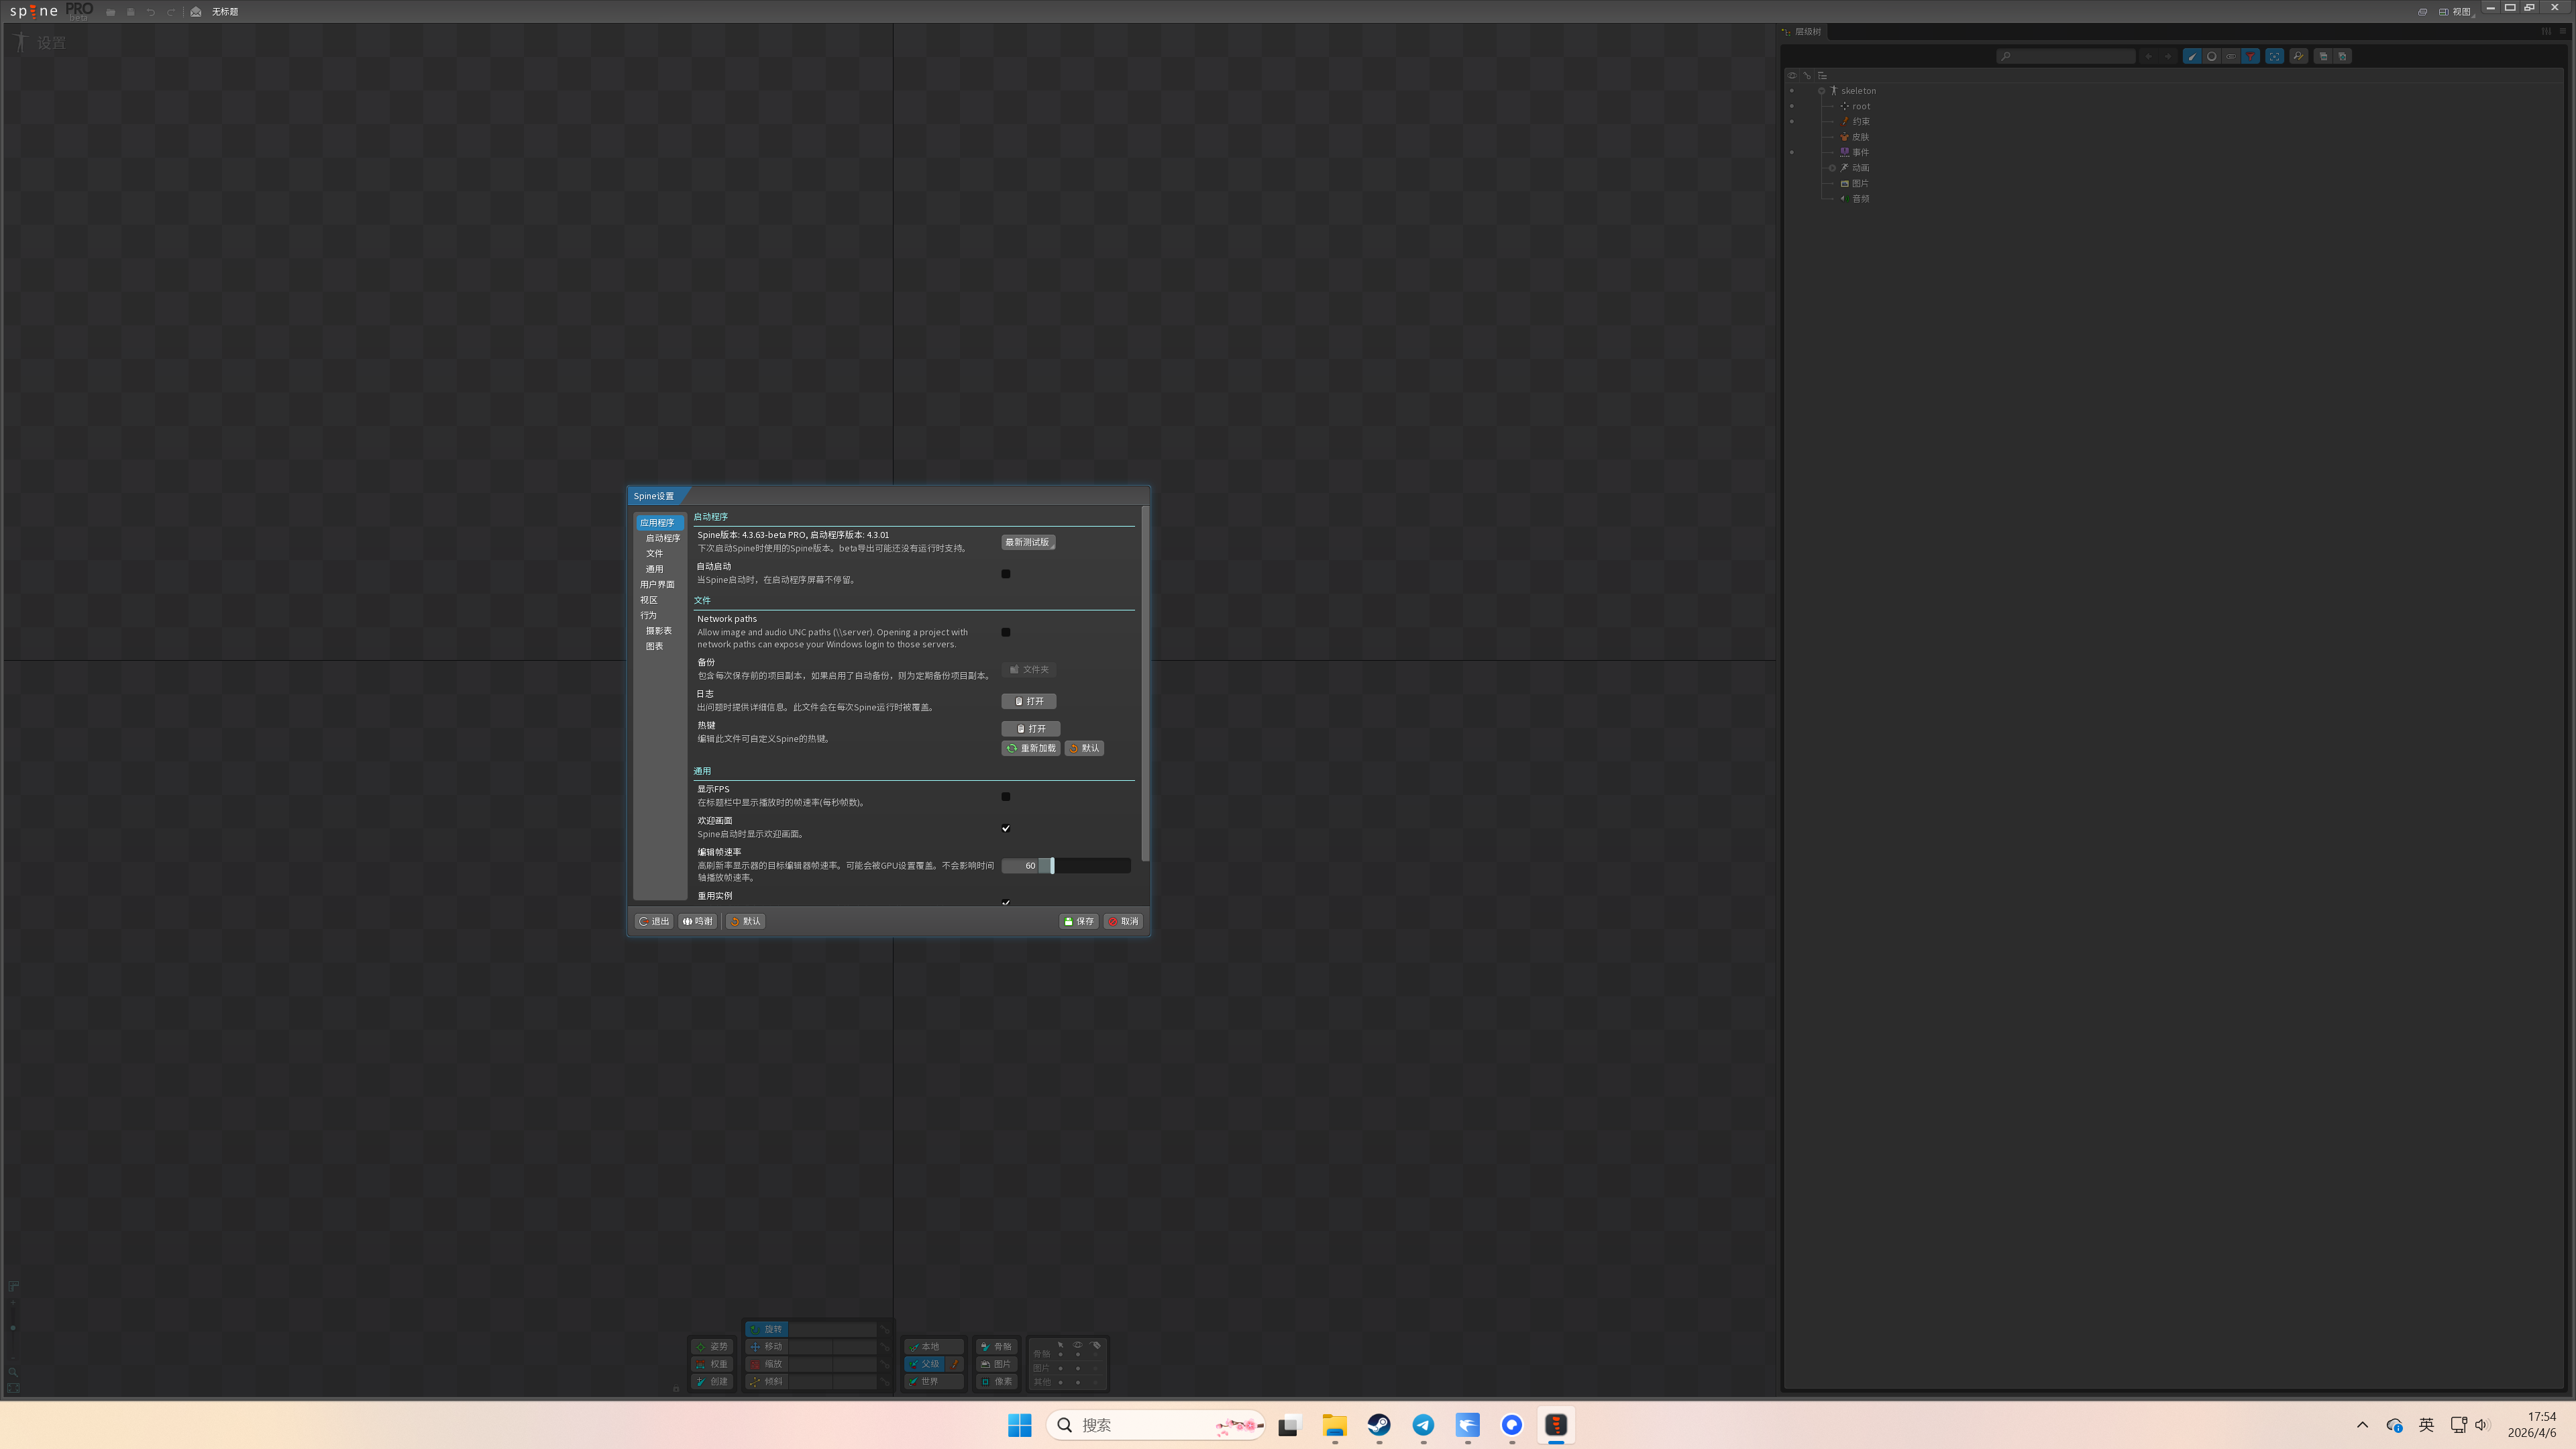Activate the 创建 (Create) bone tool
This screenshot has width=2576, height=1449.
pos(712,1381)
